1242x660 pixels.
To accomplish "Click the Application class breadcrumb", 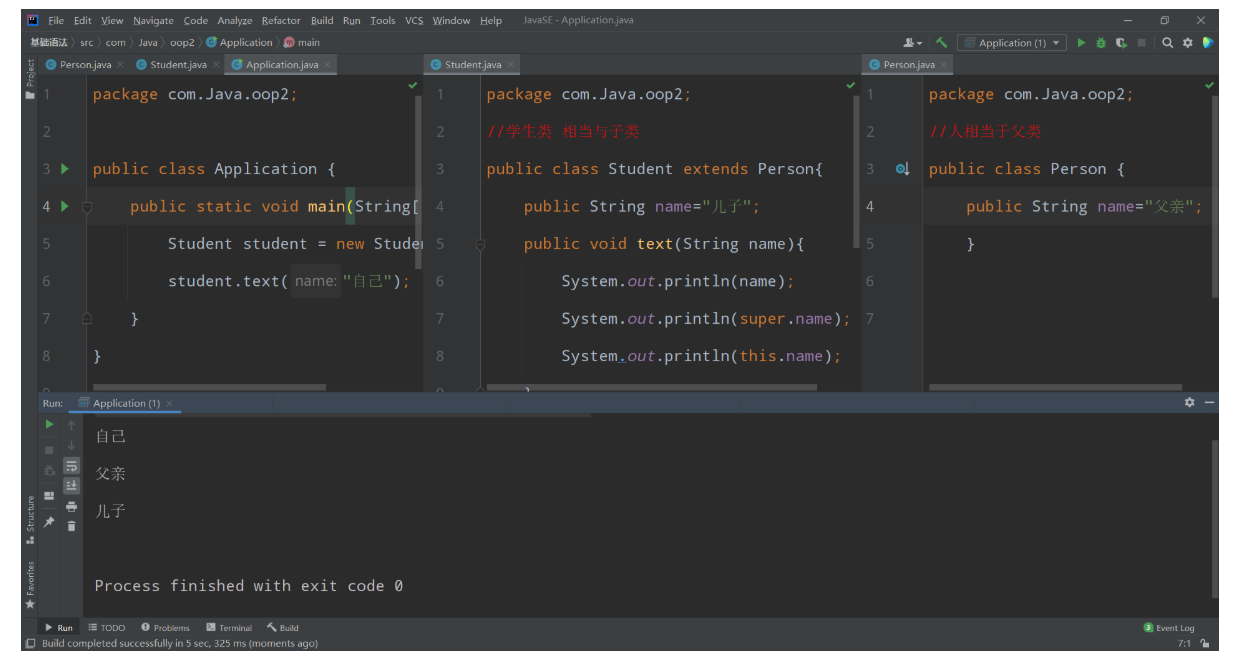I will 240,43.
